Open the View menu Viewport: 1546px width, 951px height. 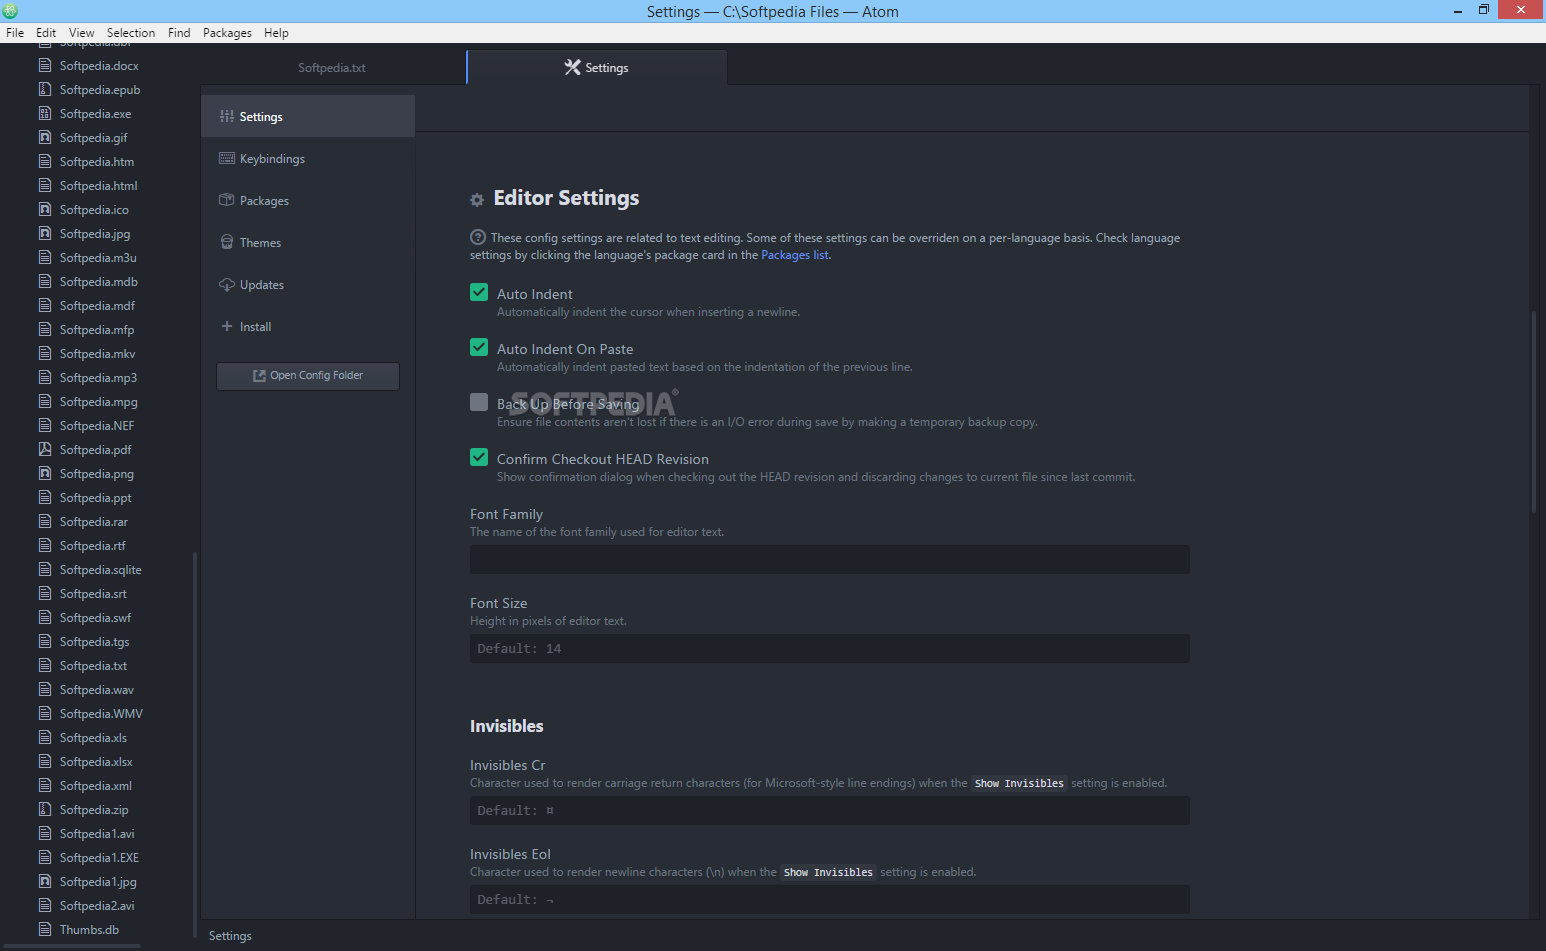tap(82, 33)
